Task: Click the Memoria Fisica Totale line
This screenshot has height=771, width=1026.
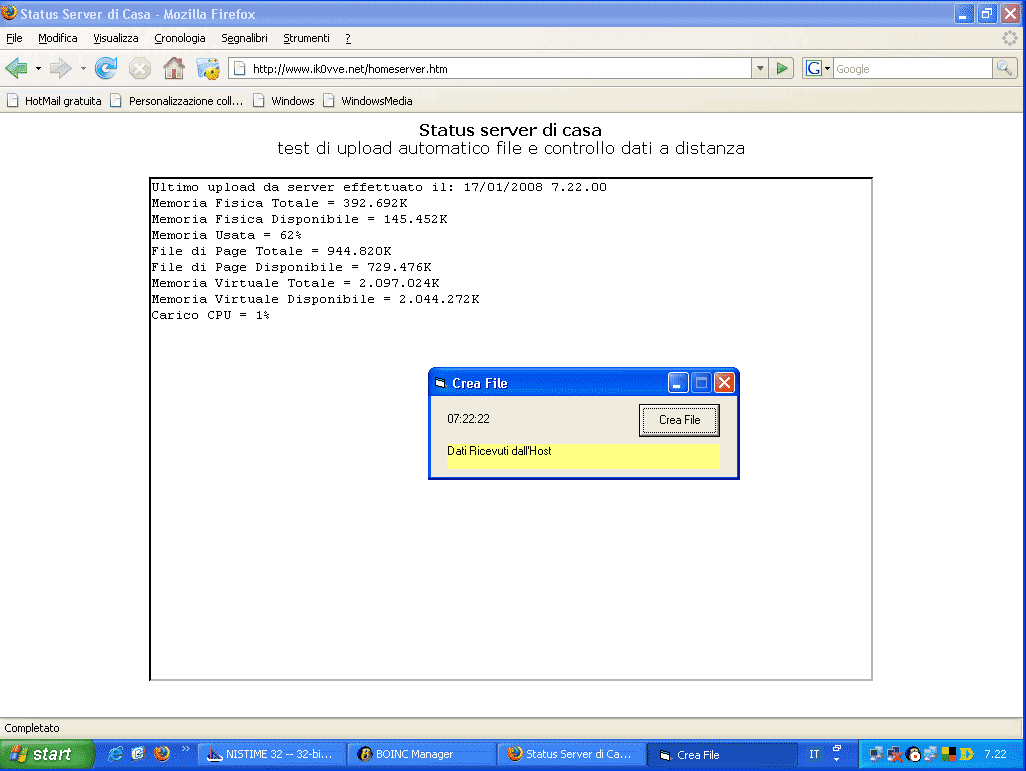Action: (279, 204)
